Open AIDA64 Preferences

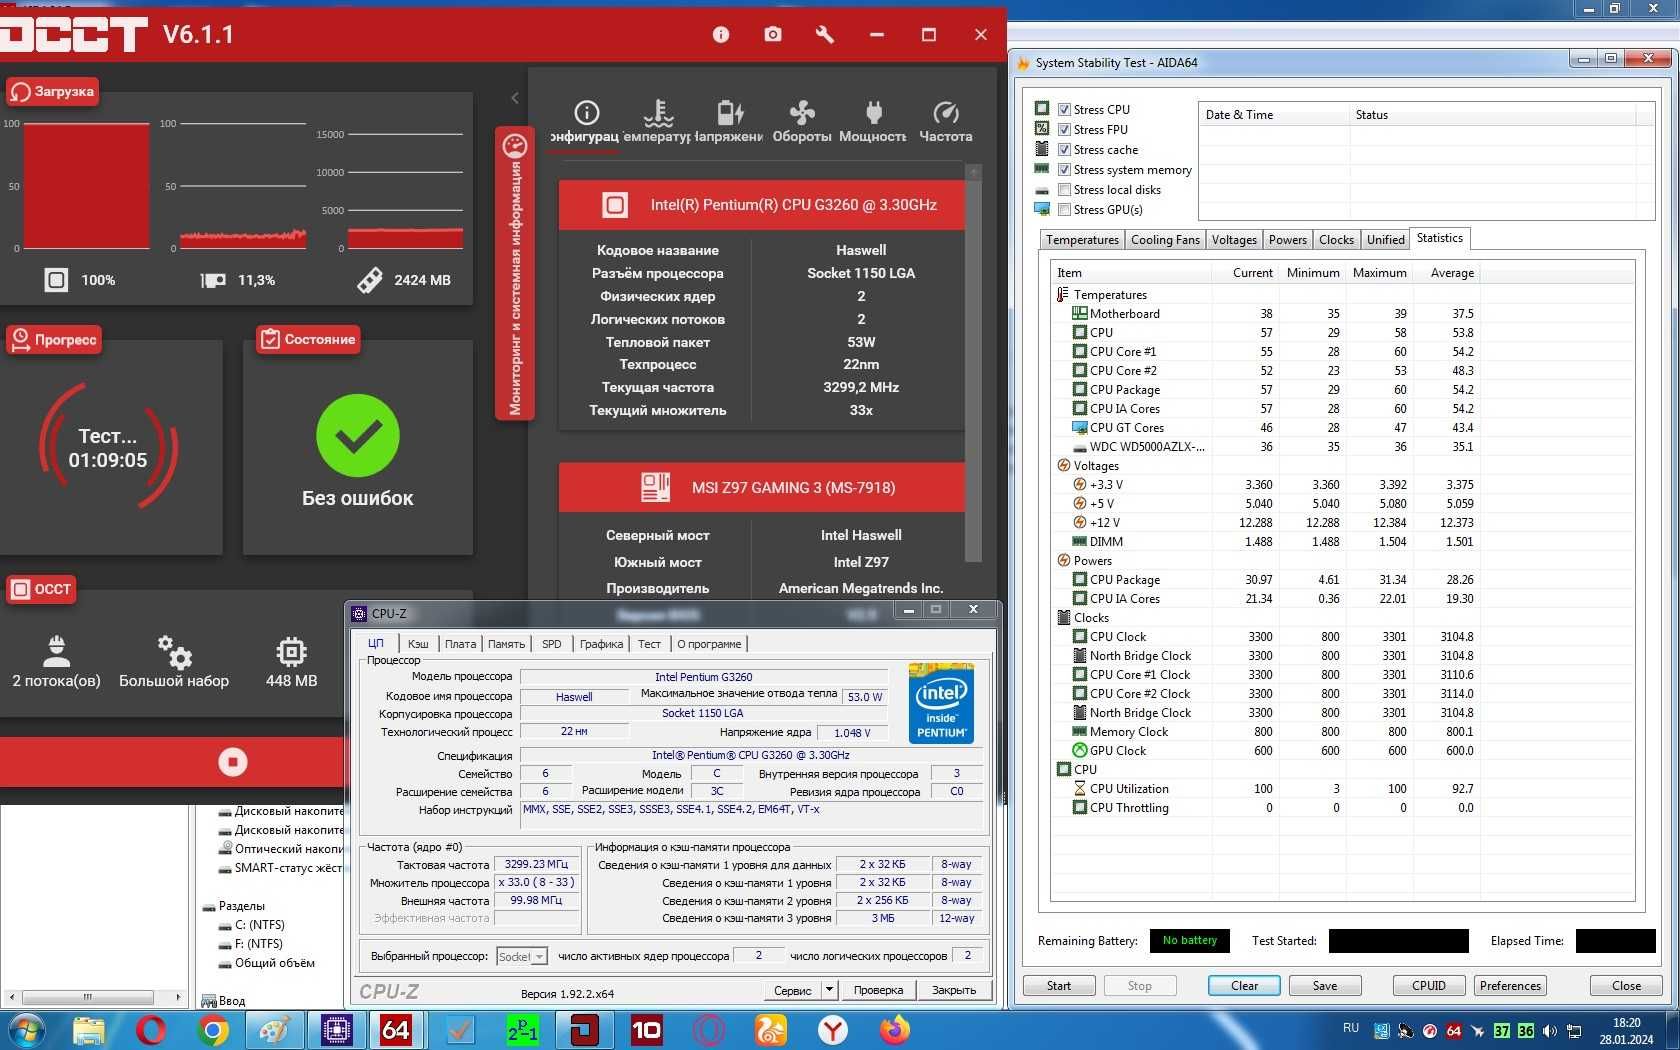1510,986
